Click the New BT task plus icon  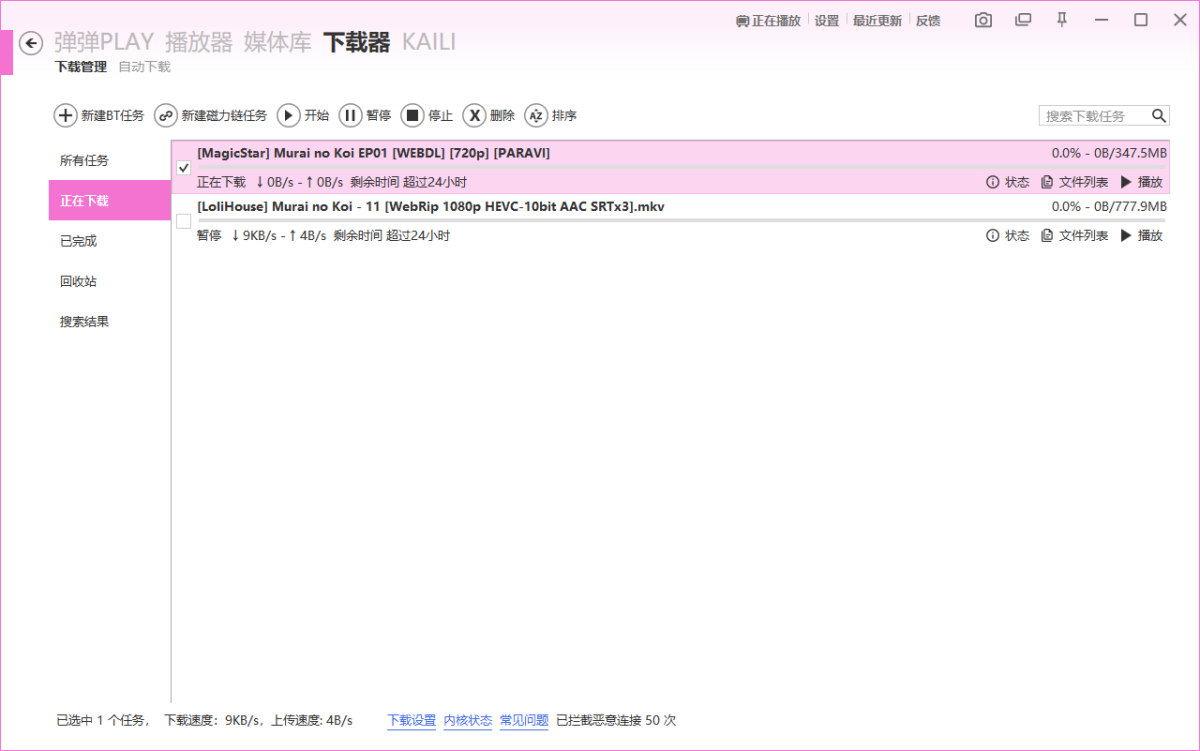(65, 116)
